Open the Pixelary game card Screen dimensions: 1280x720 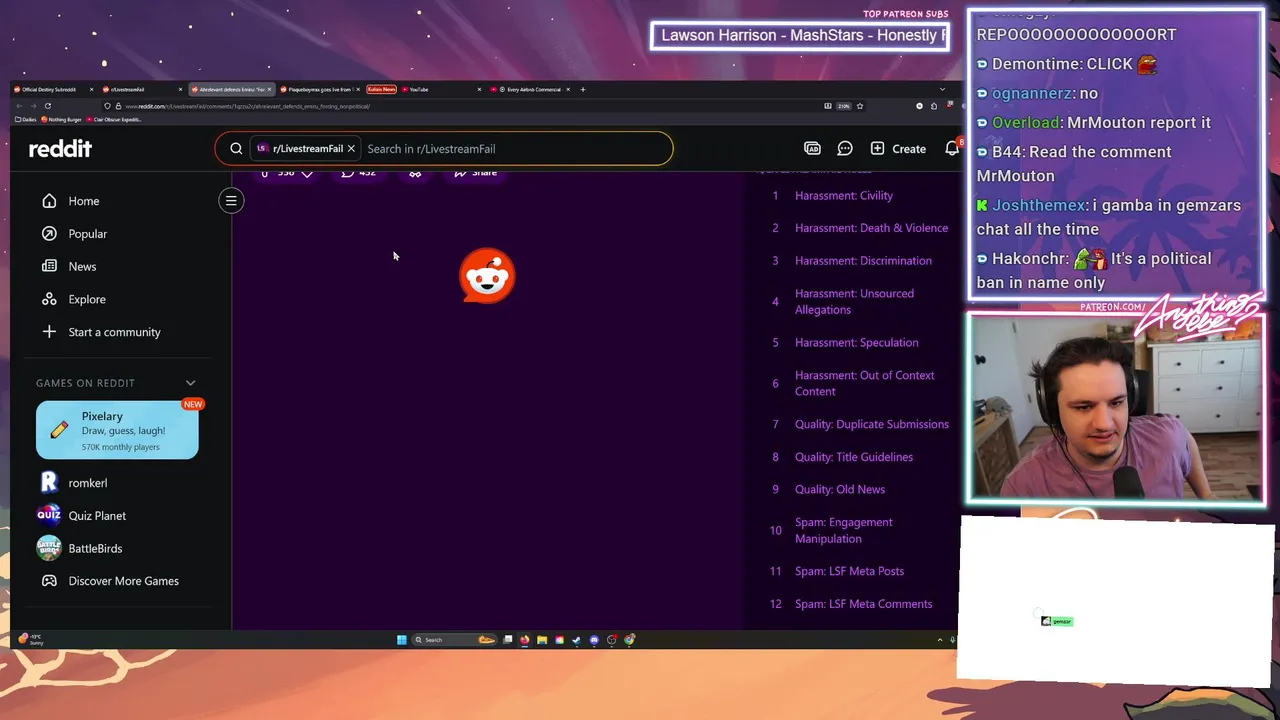pos(117,430)
